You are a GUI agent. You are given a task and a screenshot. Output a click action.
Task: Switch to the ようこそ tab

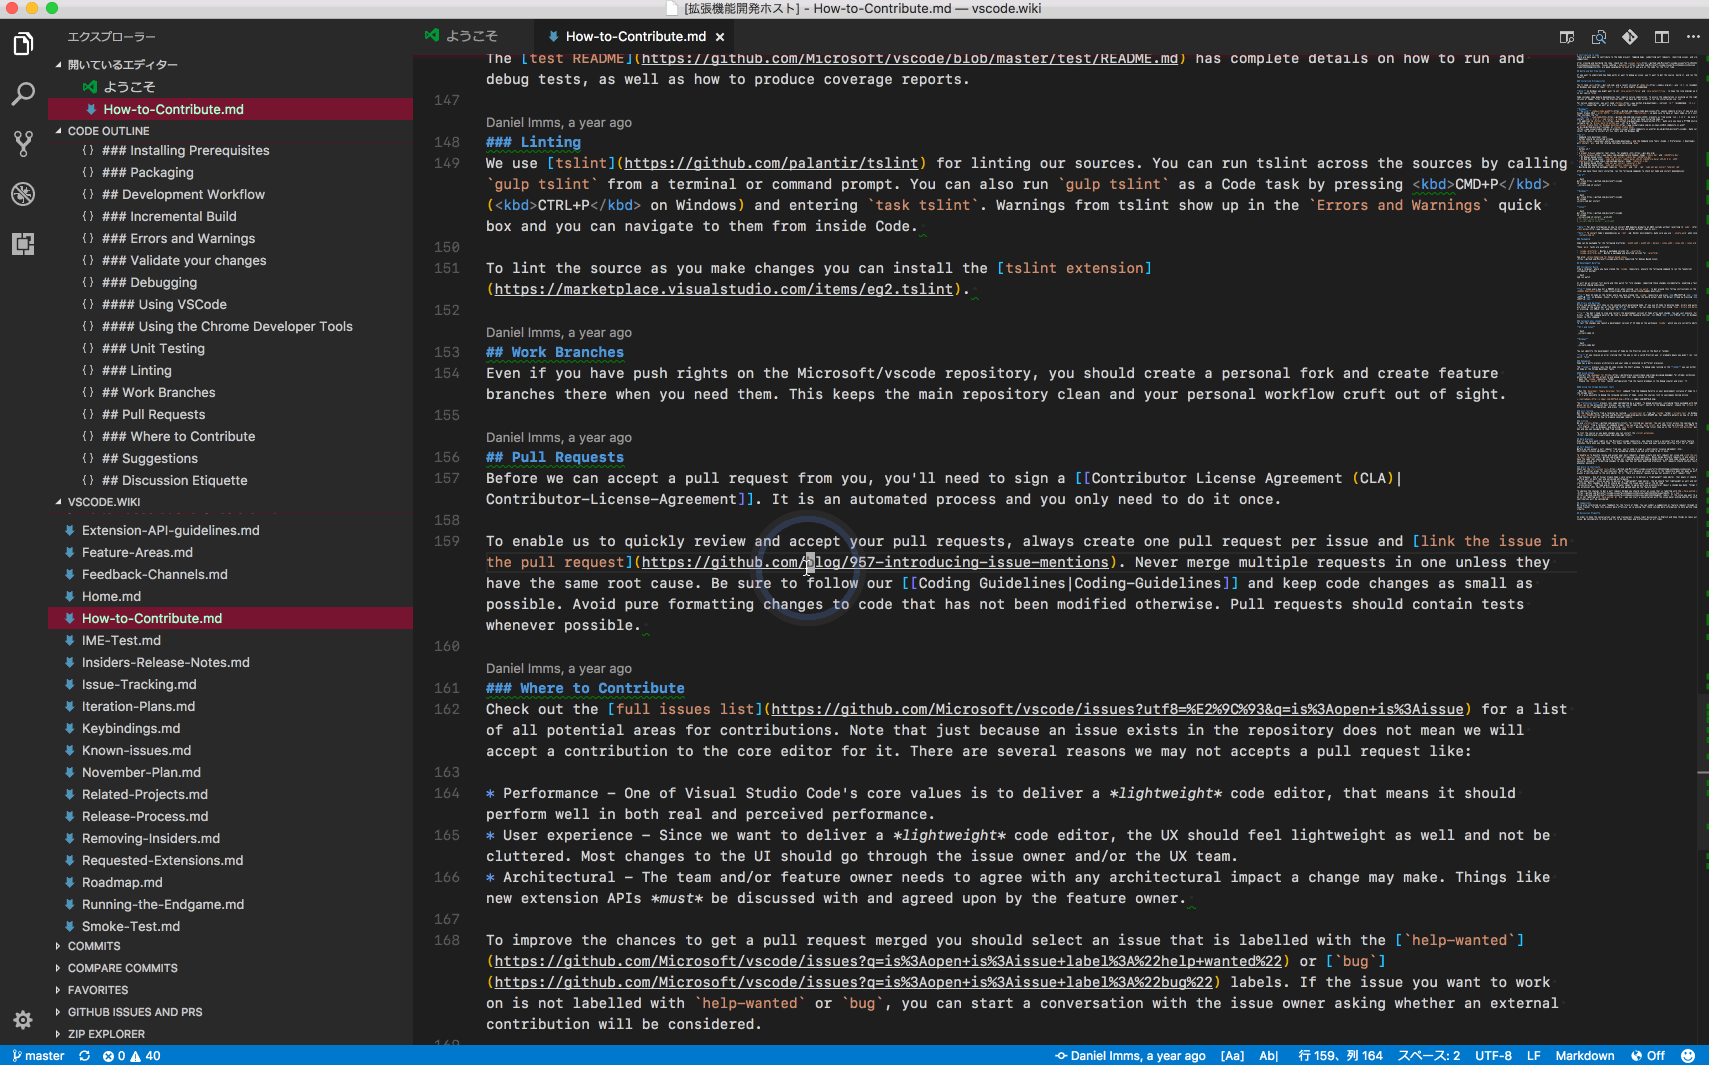pyautogui.click(x=472, y=36)
